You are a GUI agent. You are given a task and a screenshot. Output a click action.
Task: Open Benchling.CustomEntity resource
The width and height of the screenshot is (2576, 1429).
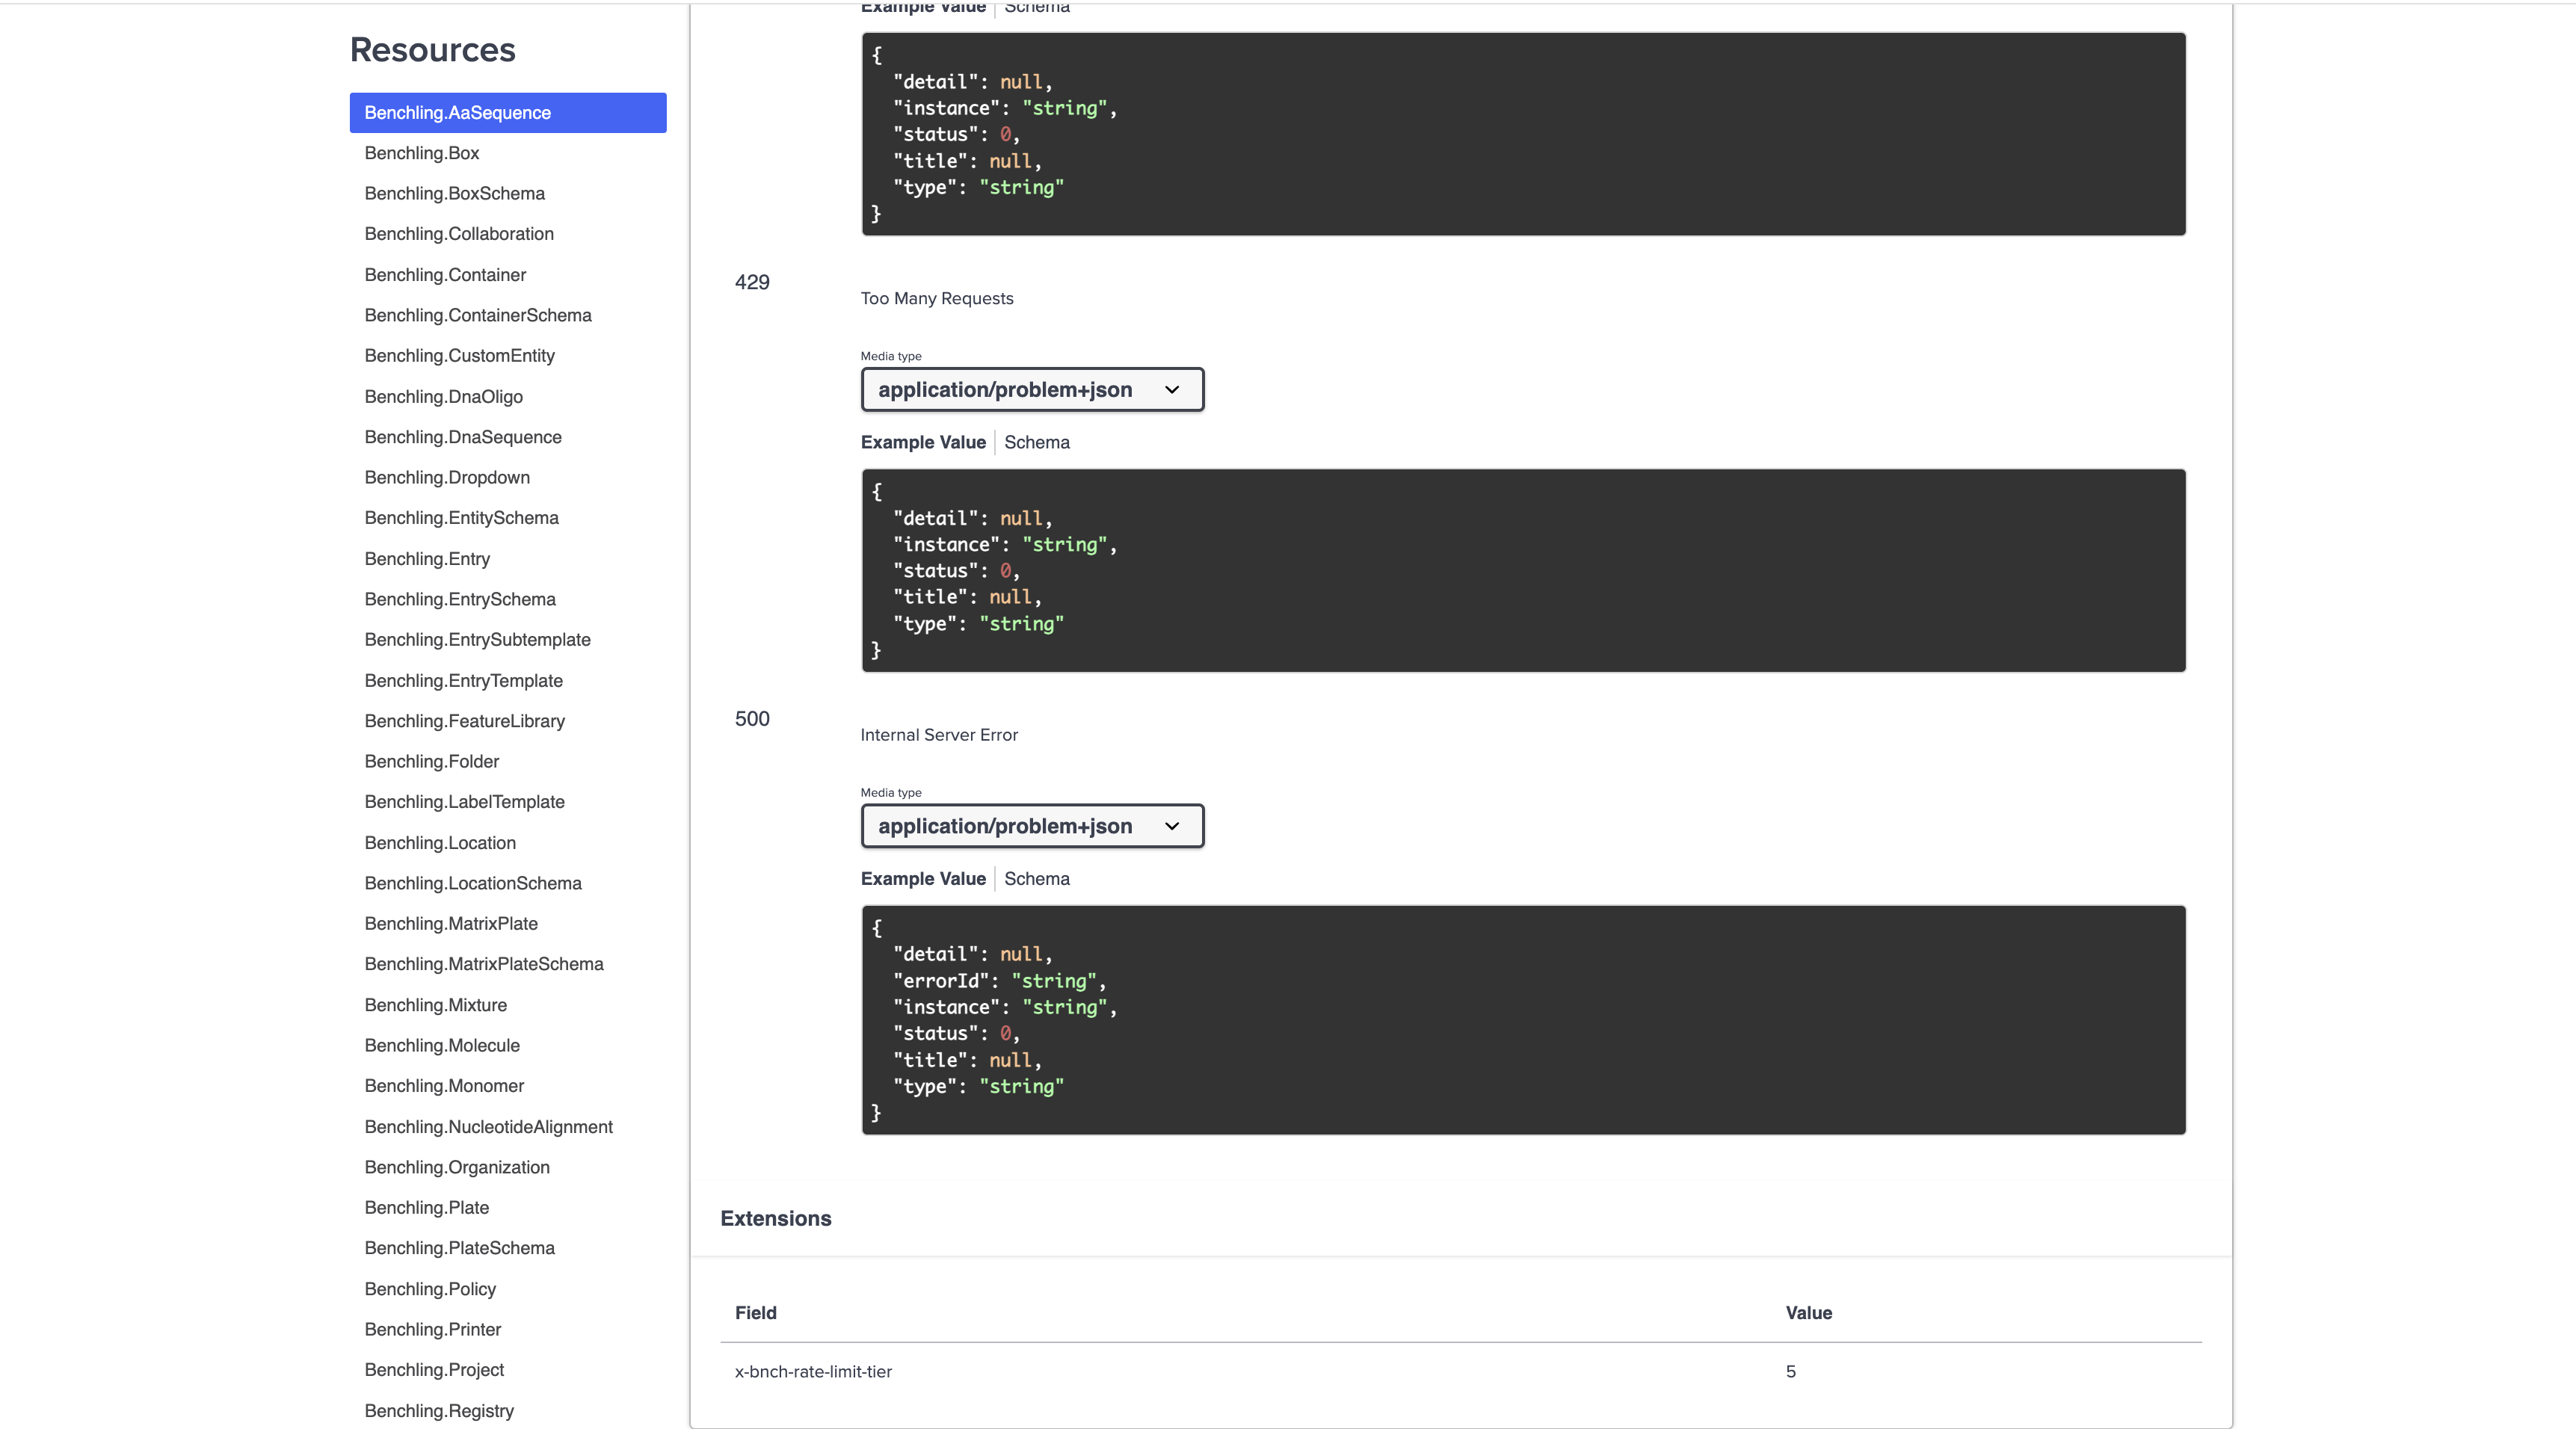460,356
